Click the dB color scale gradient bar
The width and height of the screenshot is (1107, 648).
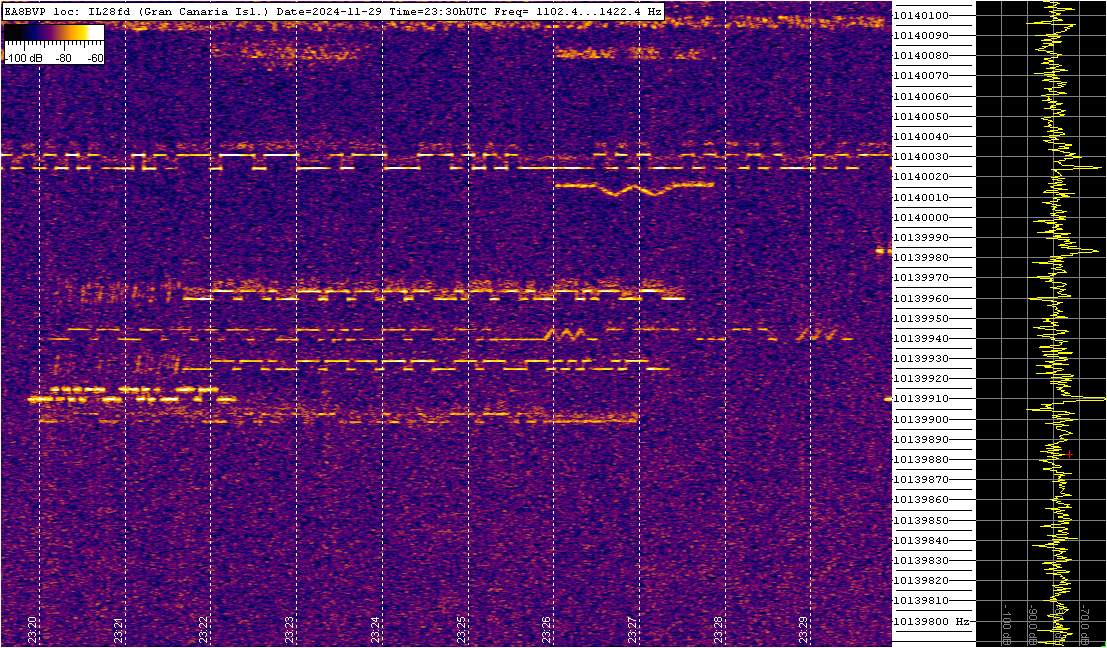[x=54, y=32]
